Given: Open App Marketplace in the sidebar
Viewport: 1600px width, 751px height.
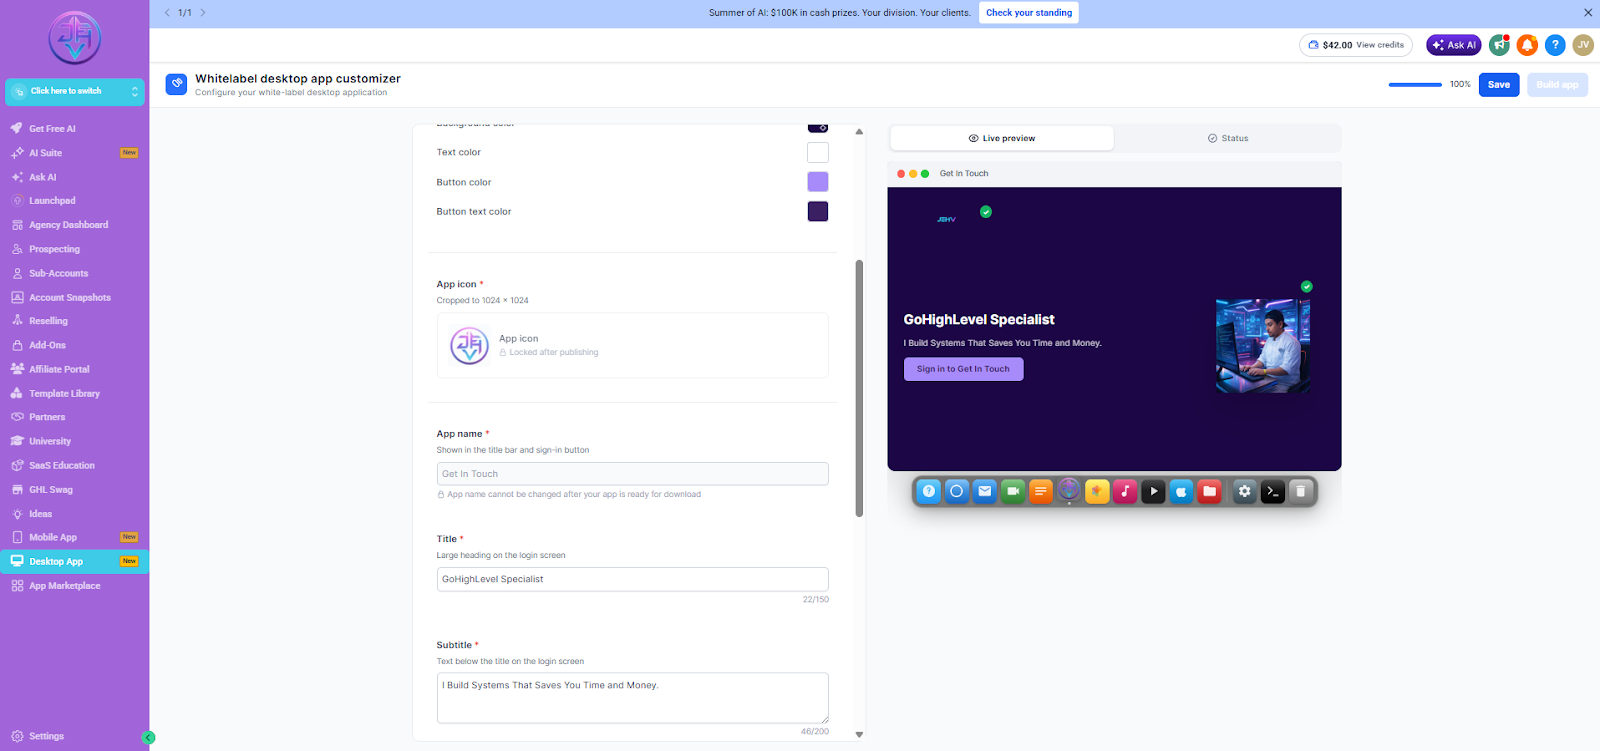Looking at the screenshot, I should coord(75,586).
